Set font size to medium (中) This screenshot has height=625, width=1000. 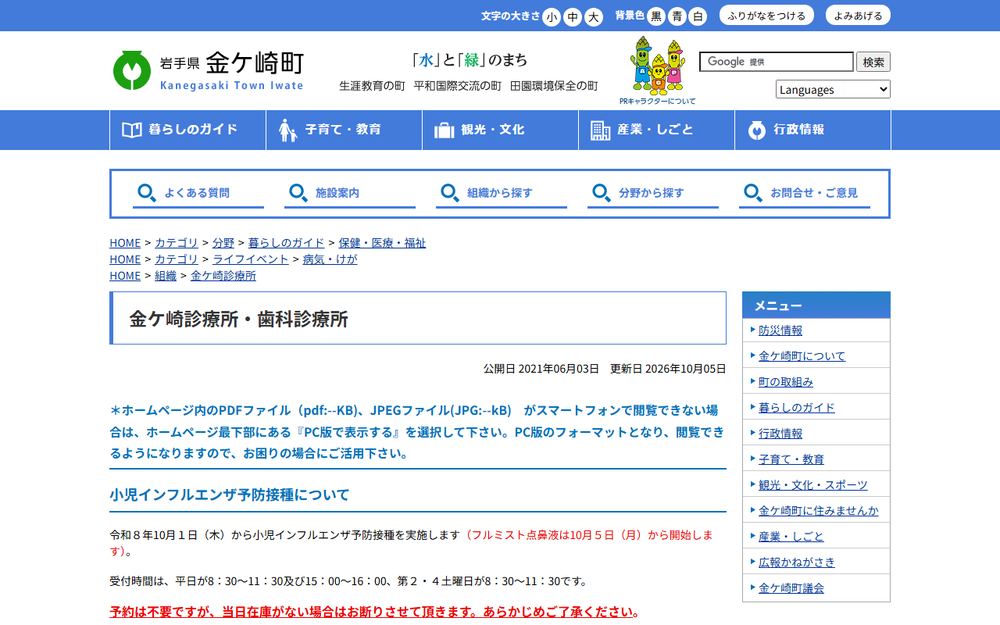coord(573,17)
